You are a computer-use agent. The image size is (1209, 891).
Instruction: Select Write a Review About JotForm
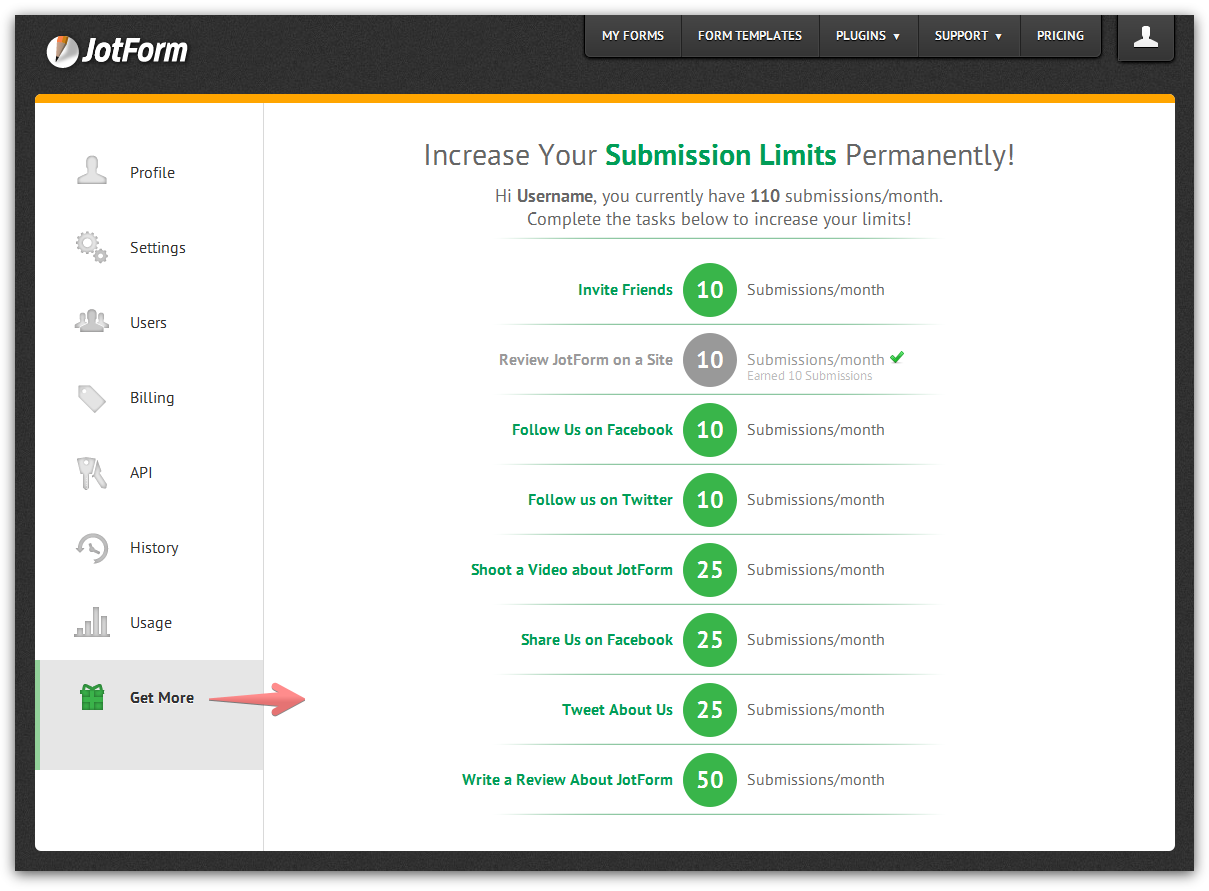click(567, 779)
